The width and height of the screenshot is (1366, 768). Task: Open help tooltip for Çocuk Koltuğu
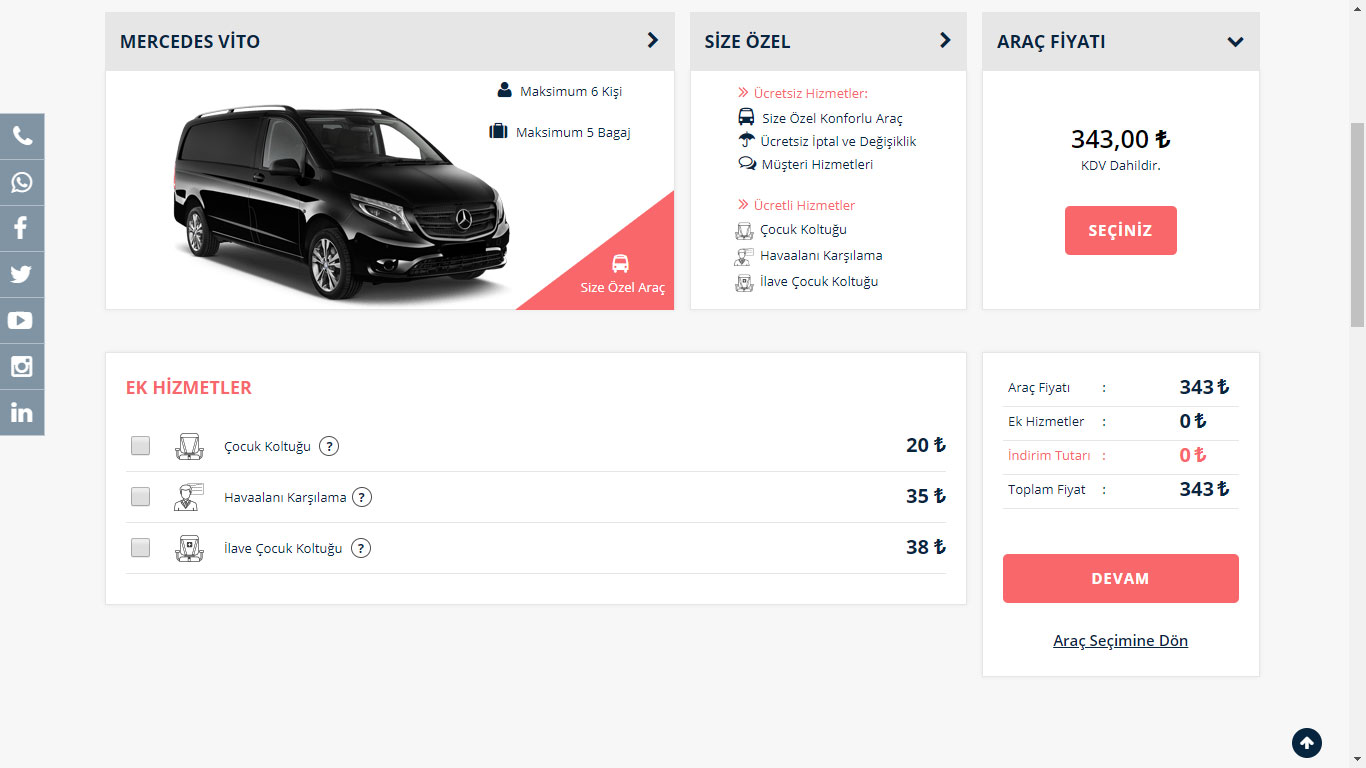(x=329, y=446)
